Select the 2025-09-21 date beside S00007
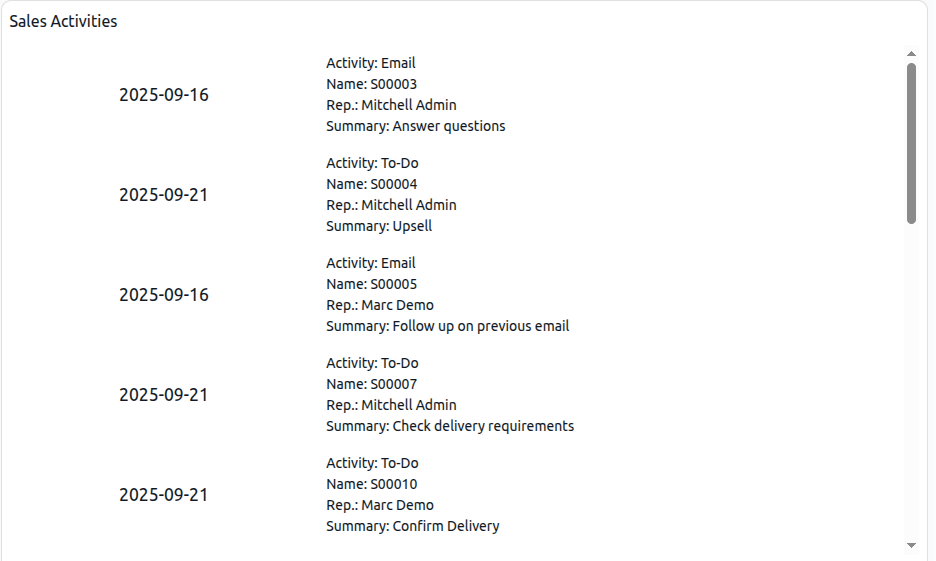936x561 pixels. tap(164, 395)
